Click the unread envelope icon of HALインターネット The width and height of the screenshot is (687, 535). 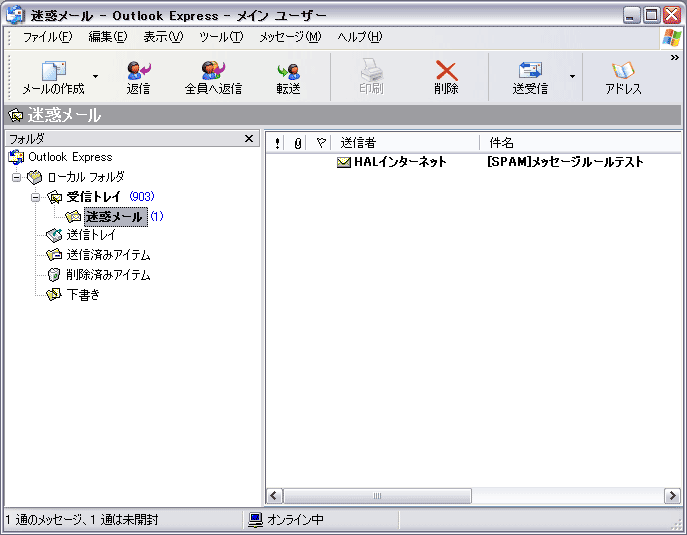[344, 163]
